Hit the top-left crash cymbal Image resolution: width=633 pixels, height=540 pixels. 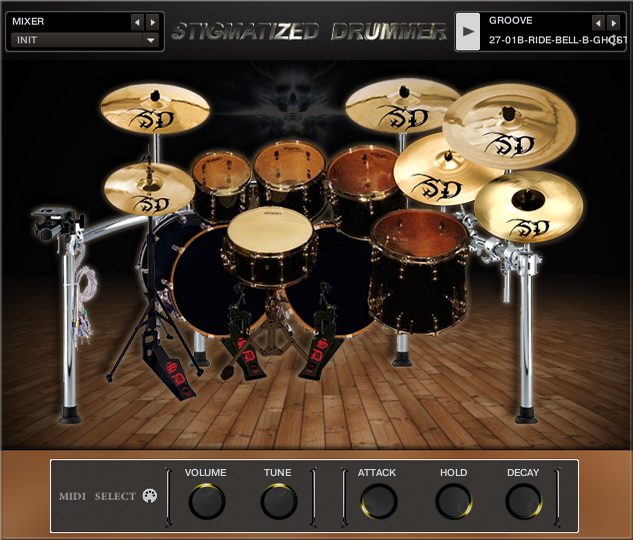pyautogui.click(x=155, y=108)
